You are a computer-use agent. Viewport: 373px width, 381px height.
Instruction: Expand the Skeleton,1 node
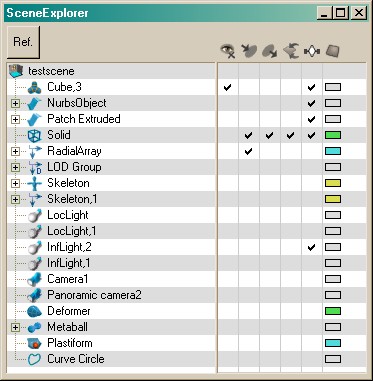pos(15,199)
